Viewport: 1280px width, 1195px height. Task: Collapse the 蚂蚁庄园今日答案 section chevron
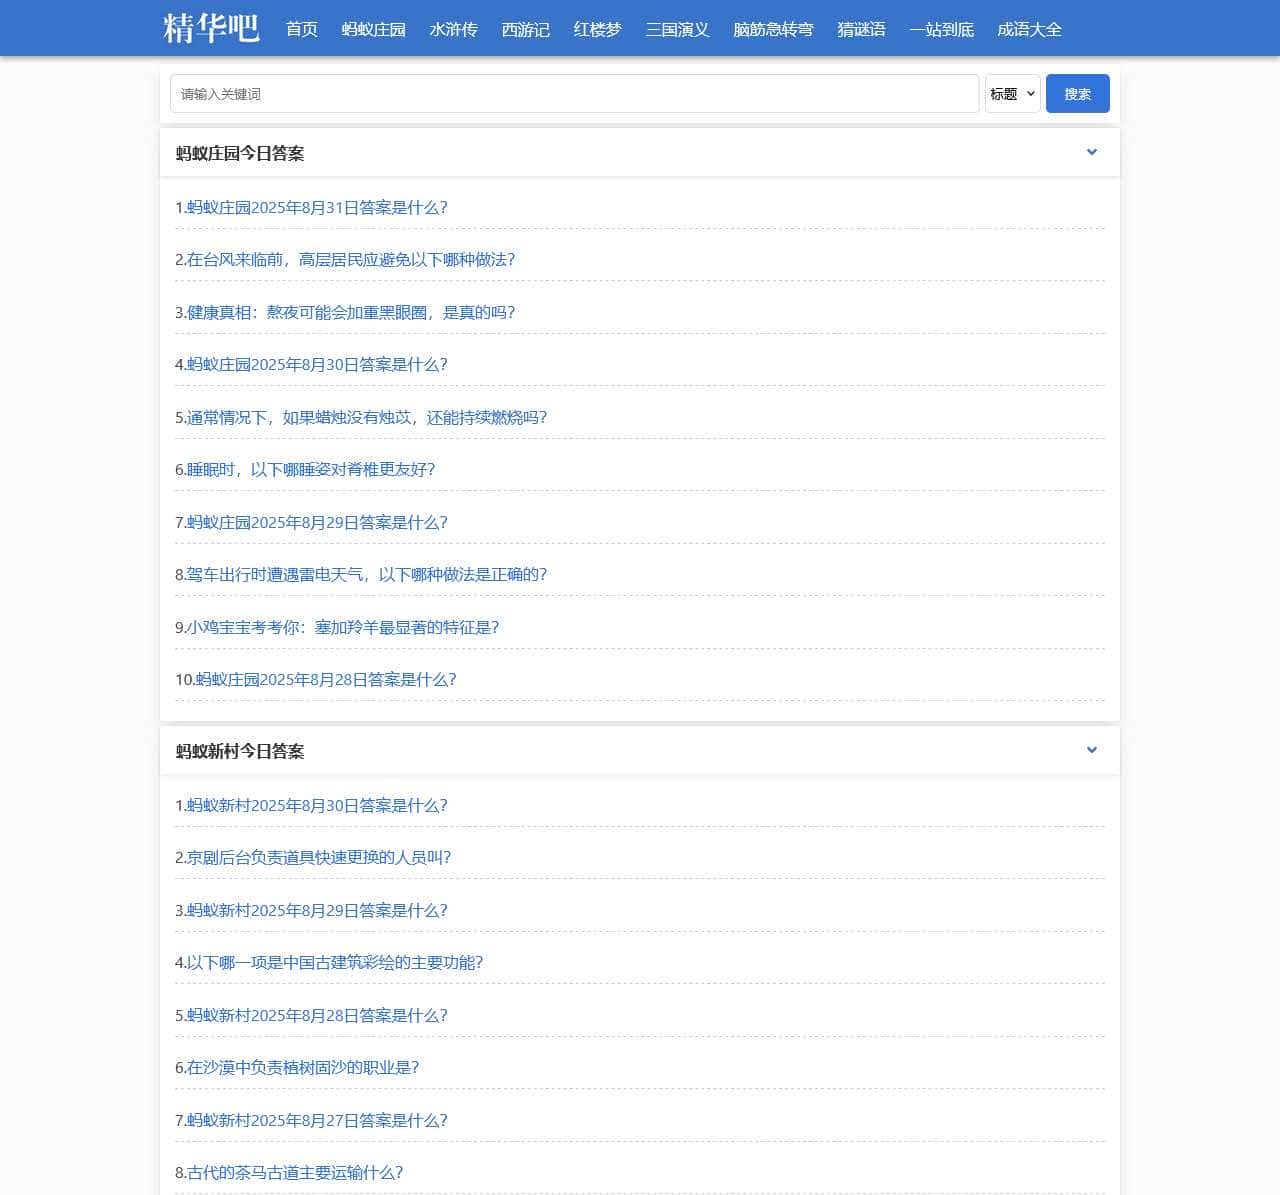tap(1091, 152)
